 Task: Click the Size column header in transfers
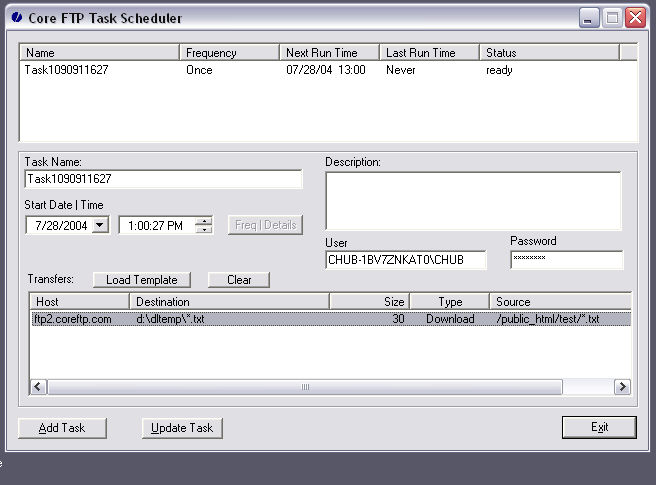[369, 301]
